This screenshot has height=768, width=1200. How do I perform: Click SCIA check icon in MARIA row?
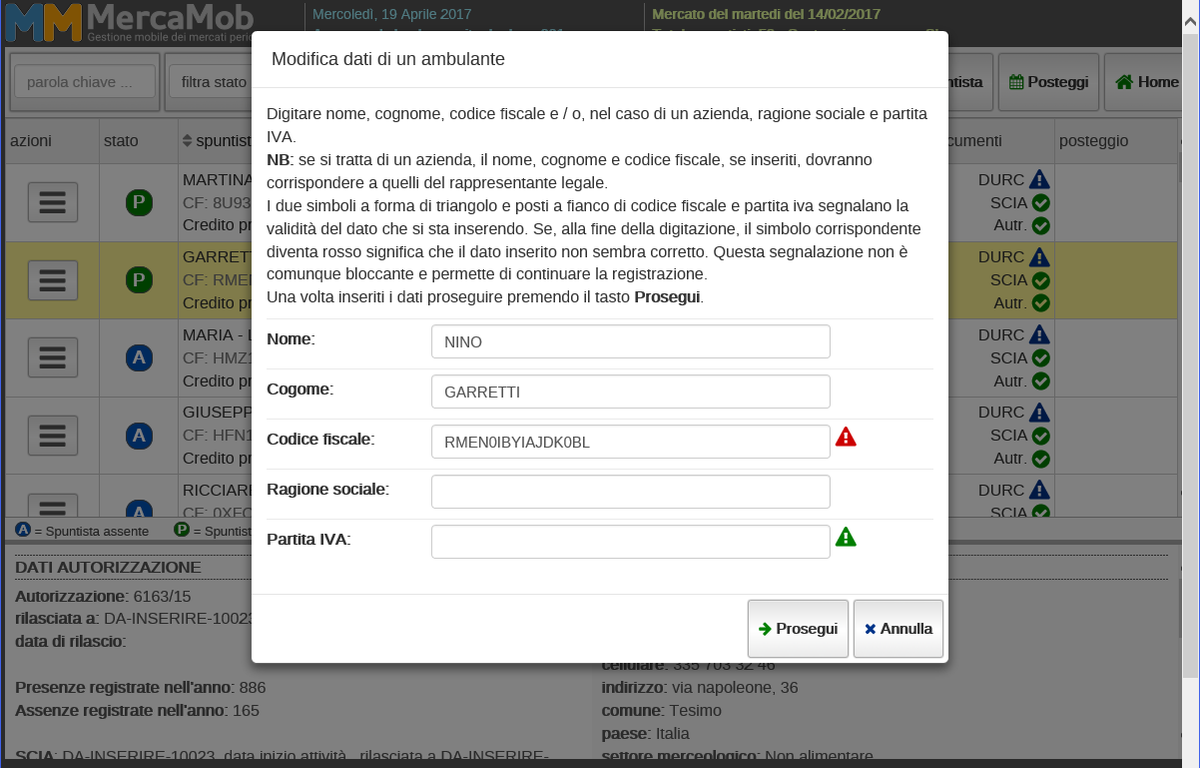click(1040, 358)
